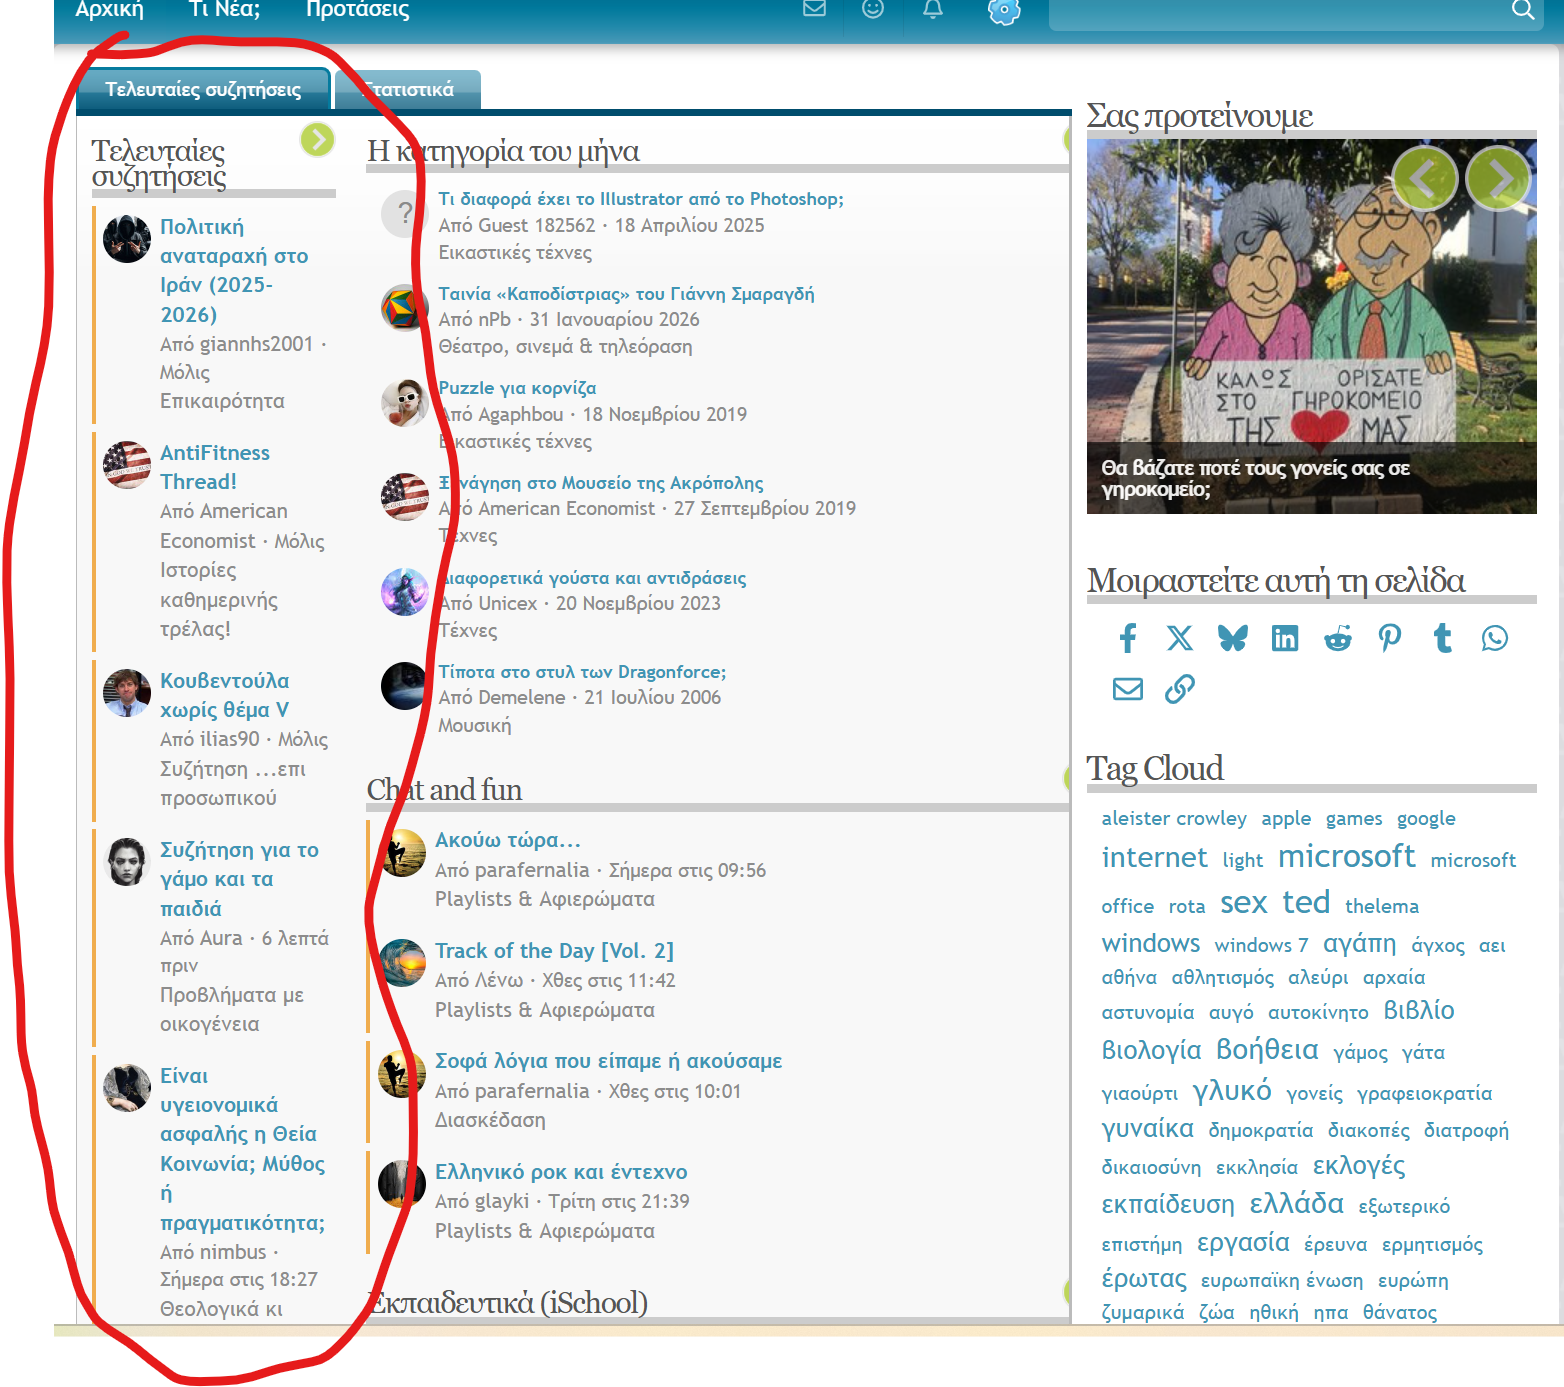Viewport: 1564px width, 1387px height.
Task: Click the Bluesky share icon
Action: click(x=1232, y=638)
